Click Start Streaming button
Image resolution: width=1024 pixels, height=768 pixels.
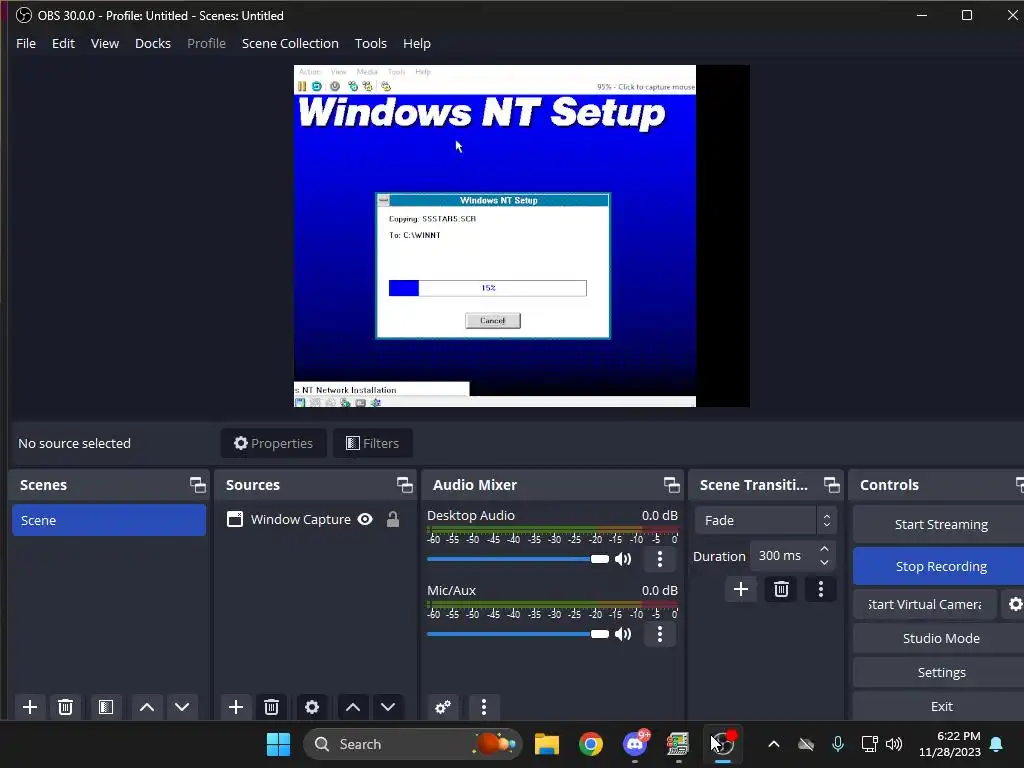pos(940,524)
